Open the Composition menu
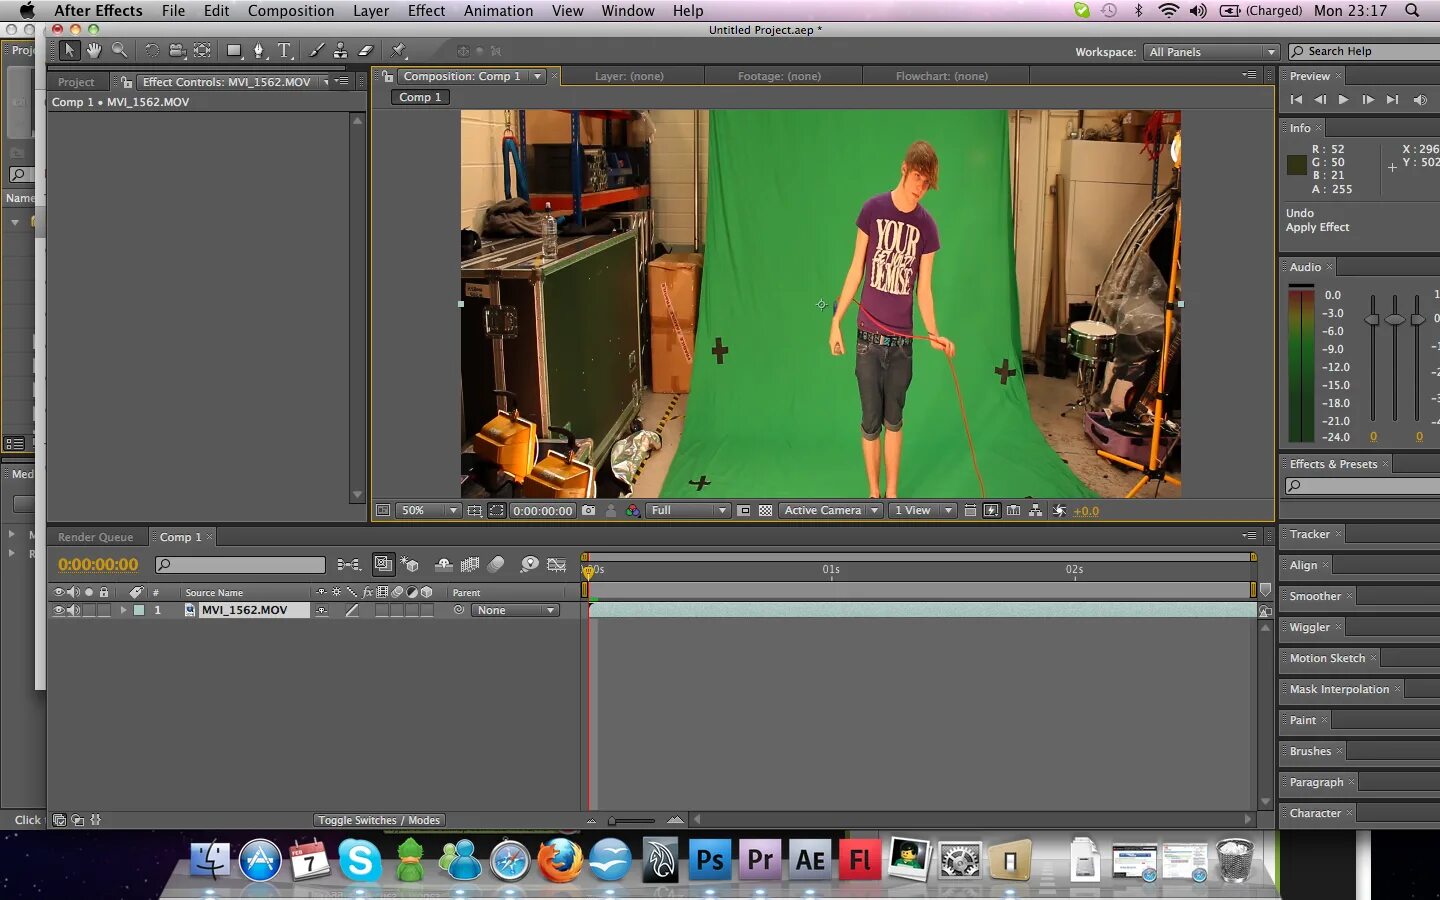 [291, 10]
